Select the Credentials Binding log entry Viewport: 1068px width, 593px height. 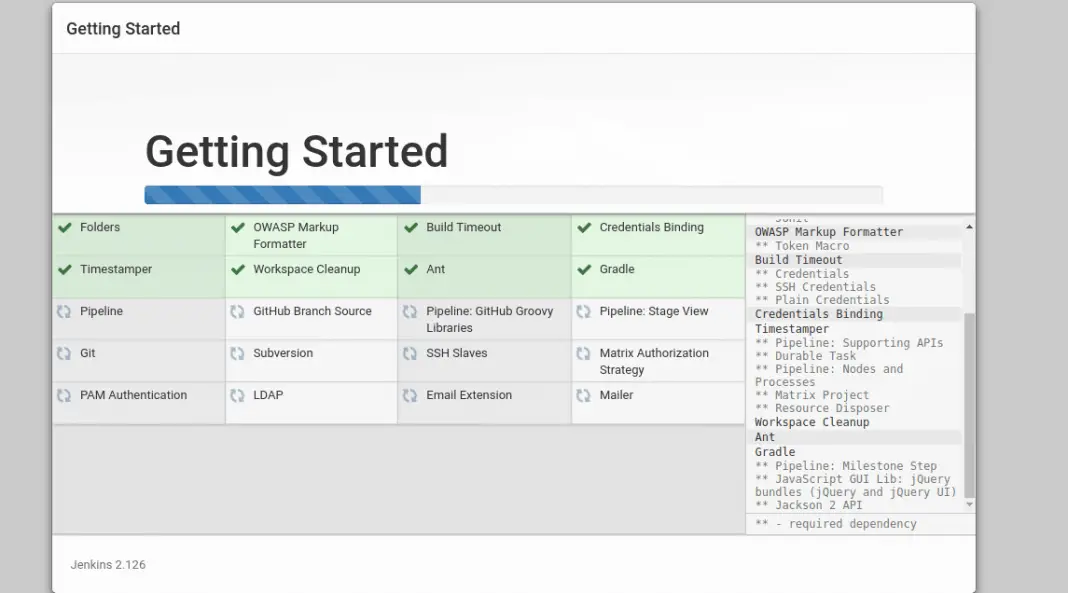(x=820, y=314)
